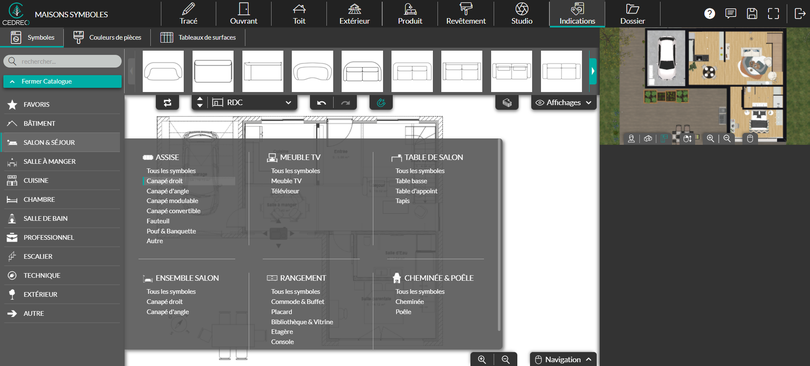
Task: Switch to the Symboles tab
Action: 32,37
